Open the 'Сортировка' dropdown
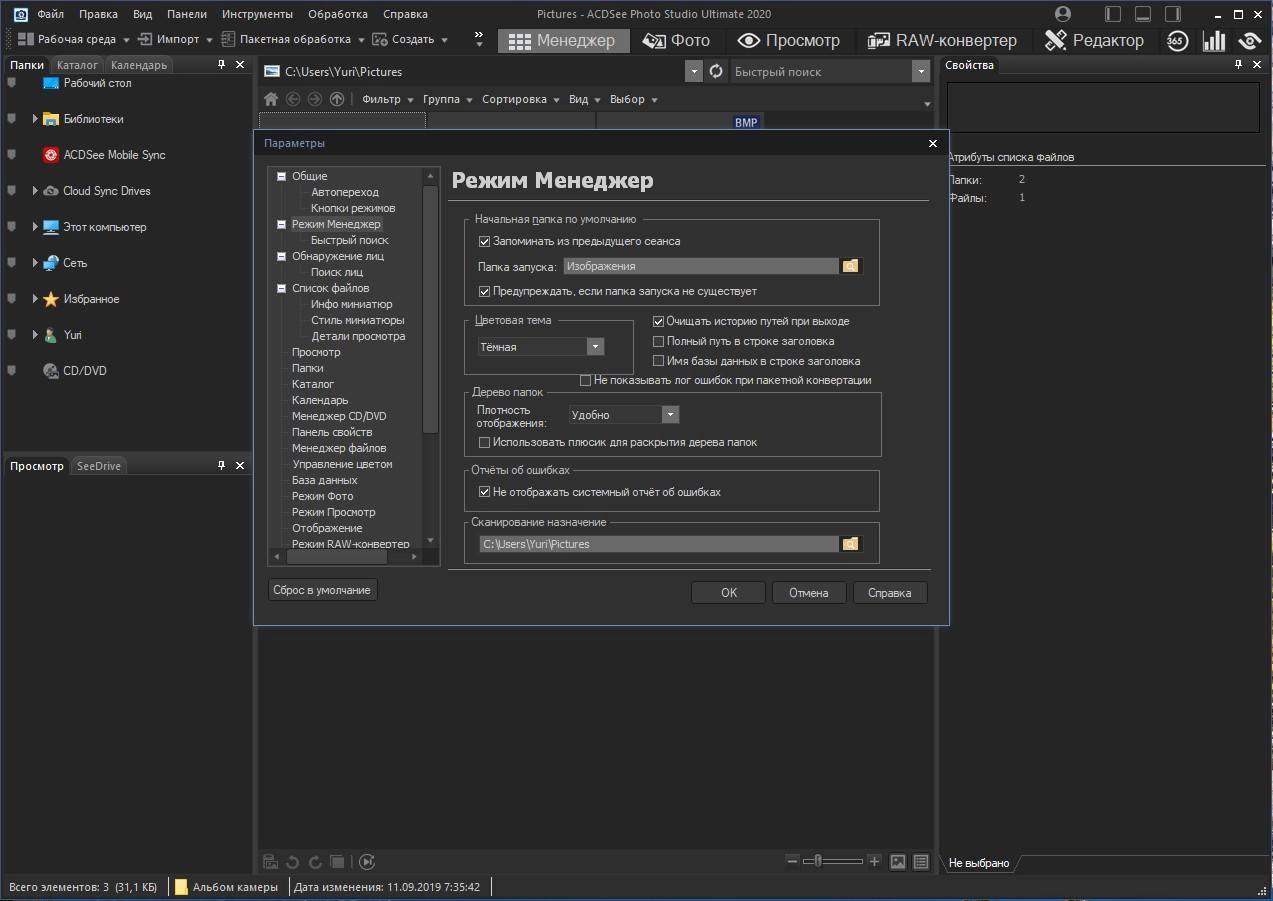1273x901 pixels. 521,99
